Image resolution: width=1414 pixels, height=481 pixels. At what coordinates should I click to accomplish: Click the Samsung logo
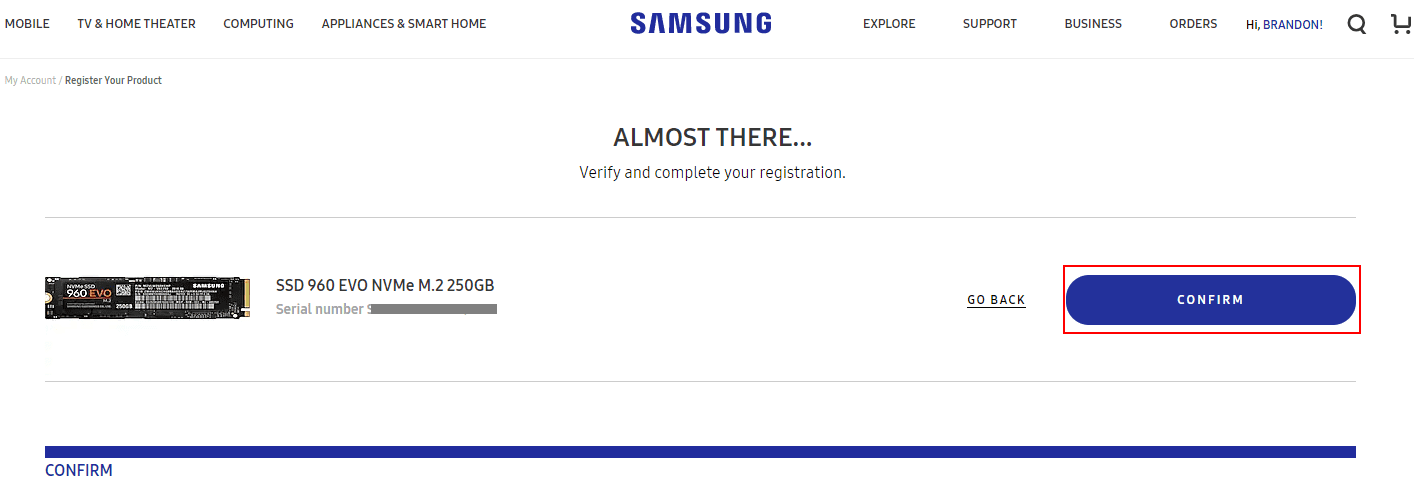700,24
